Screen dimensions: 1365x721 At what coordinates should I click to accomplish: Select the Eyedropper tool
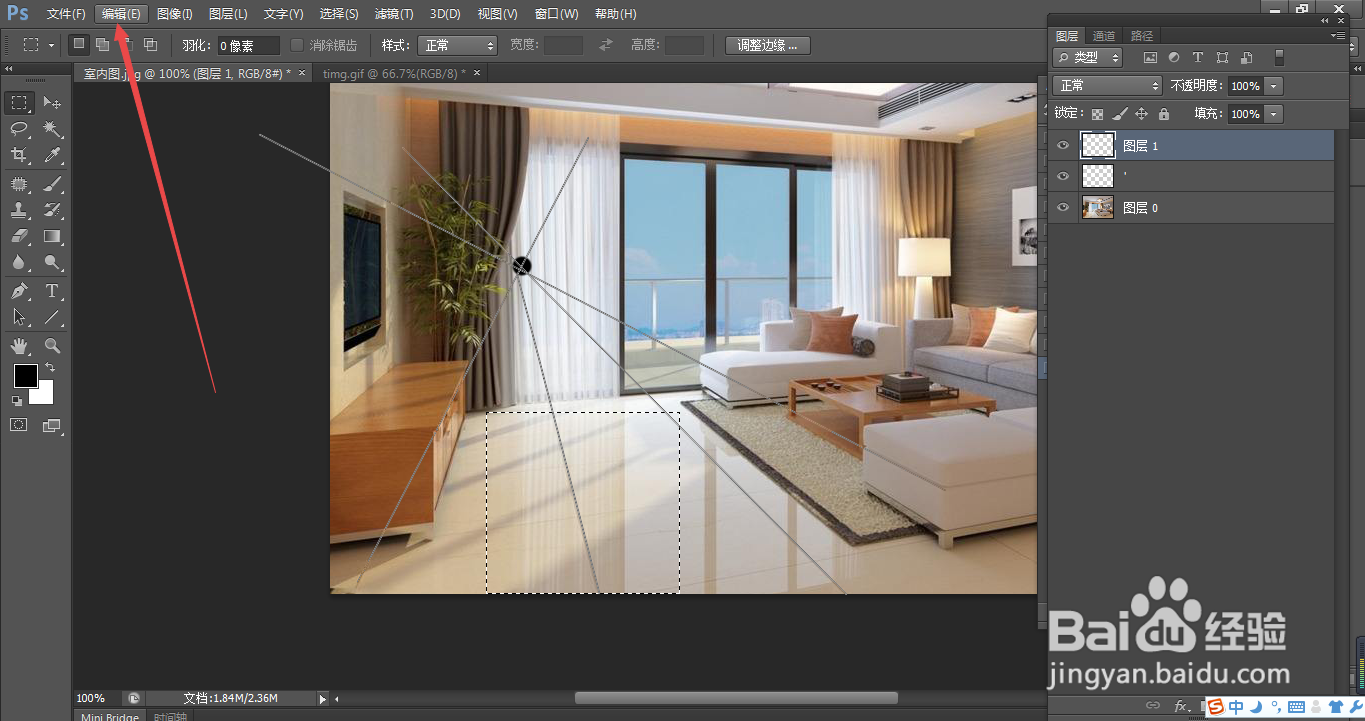(x=52, y=155)
